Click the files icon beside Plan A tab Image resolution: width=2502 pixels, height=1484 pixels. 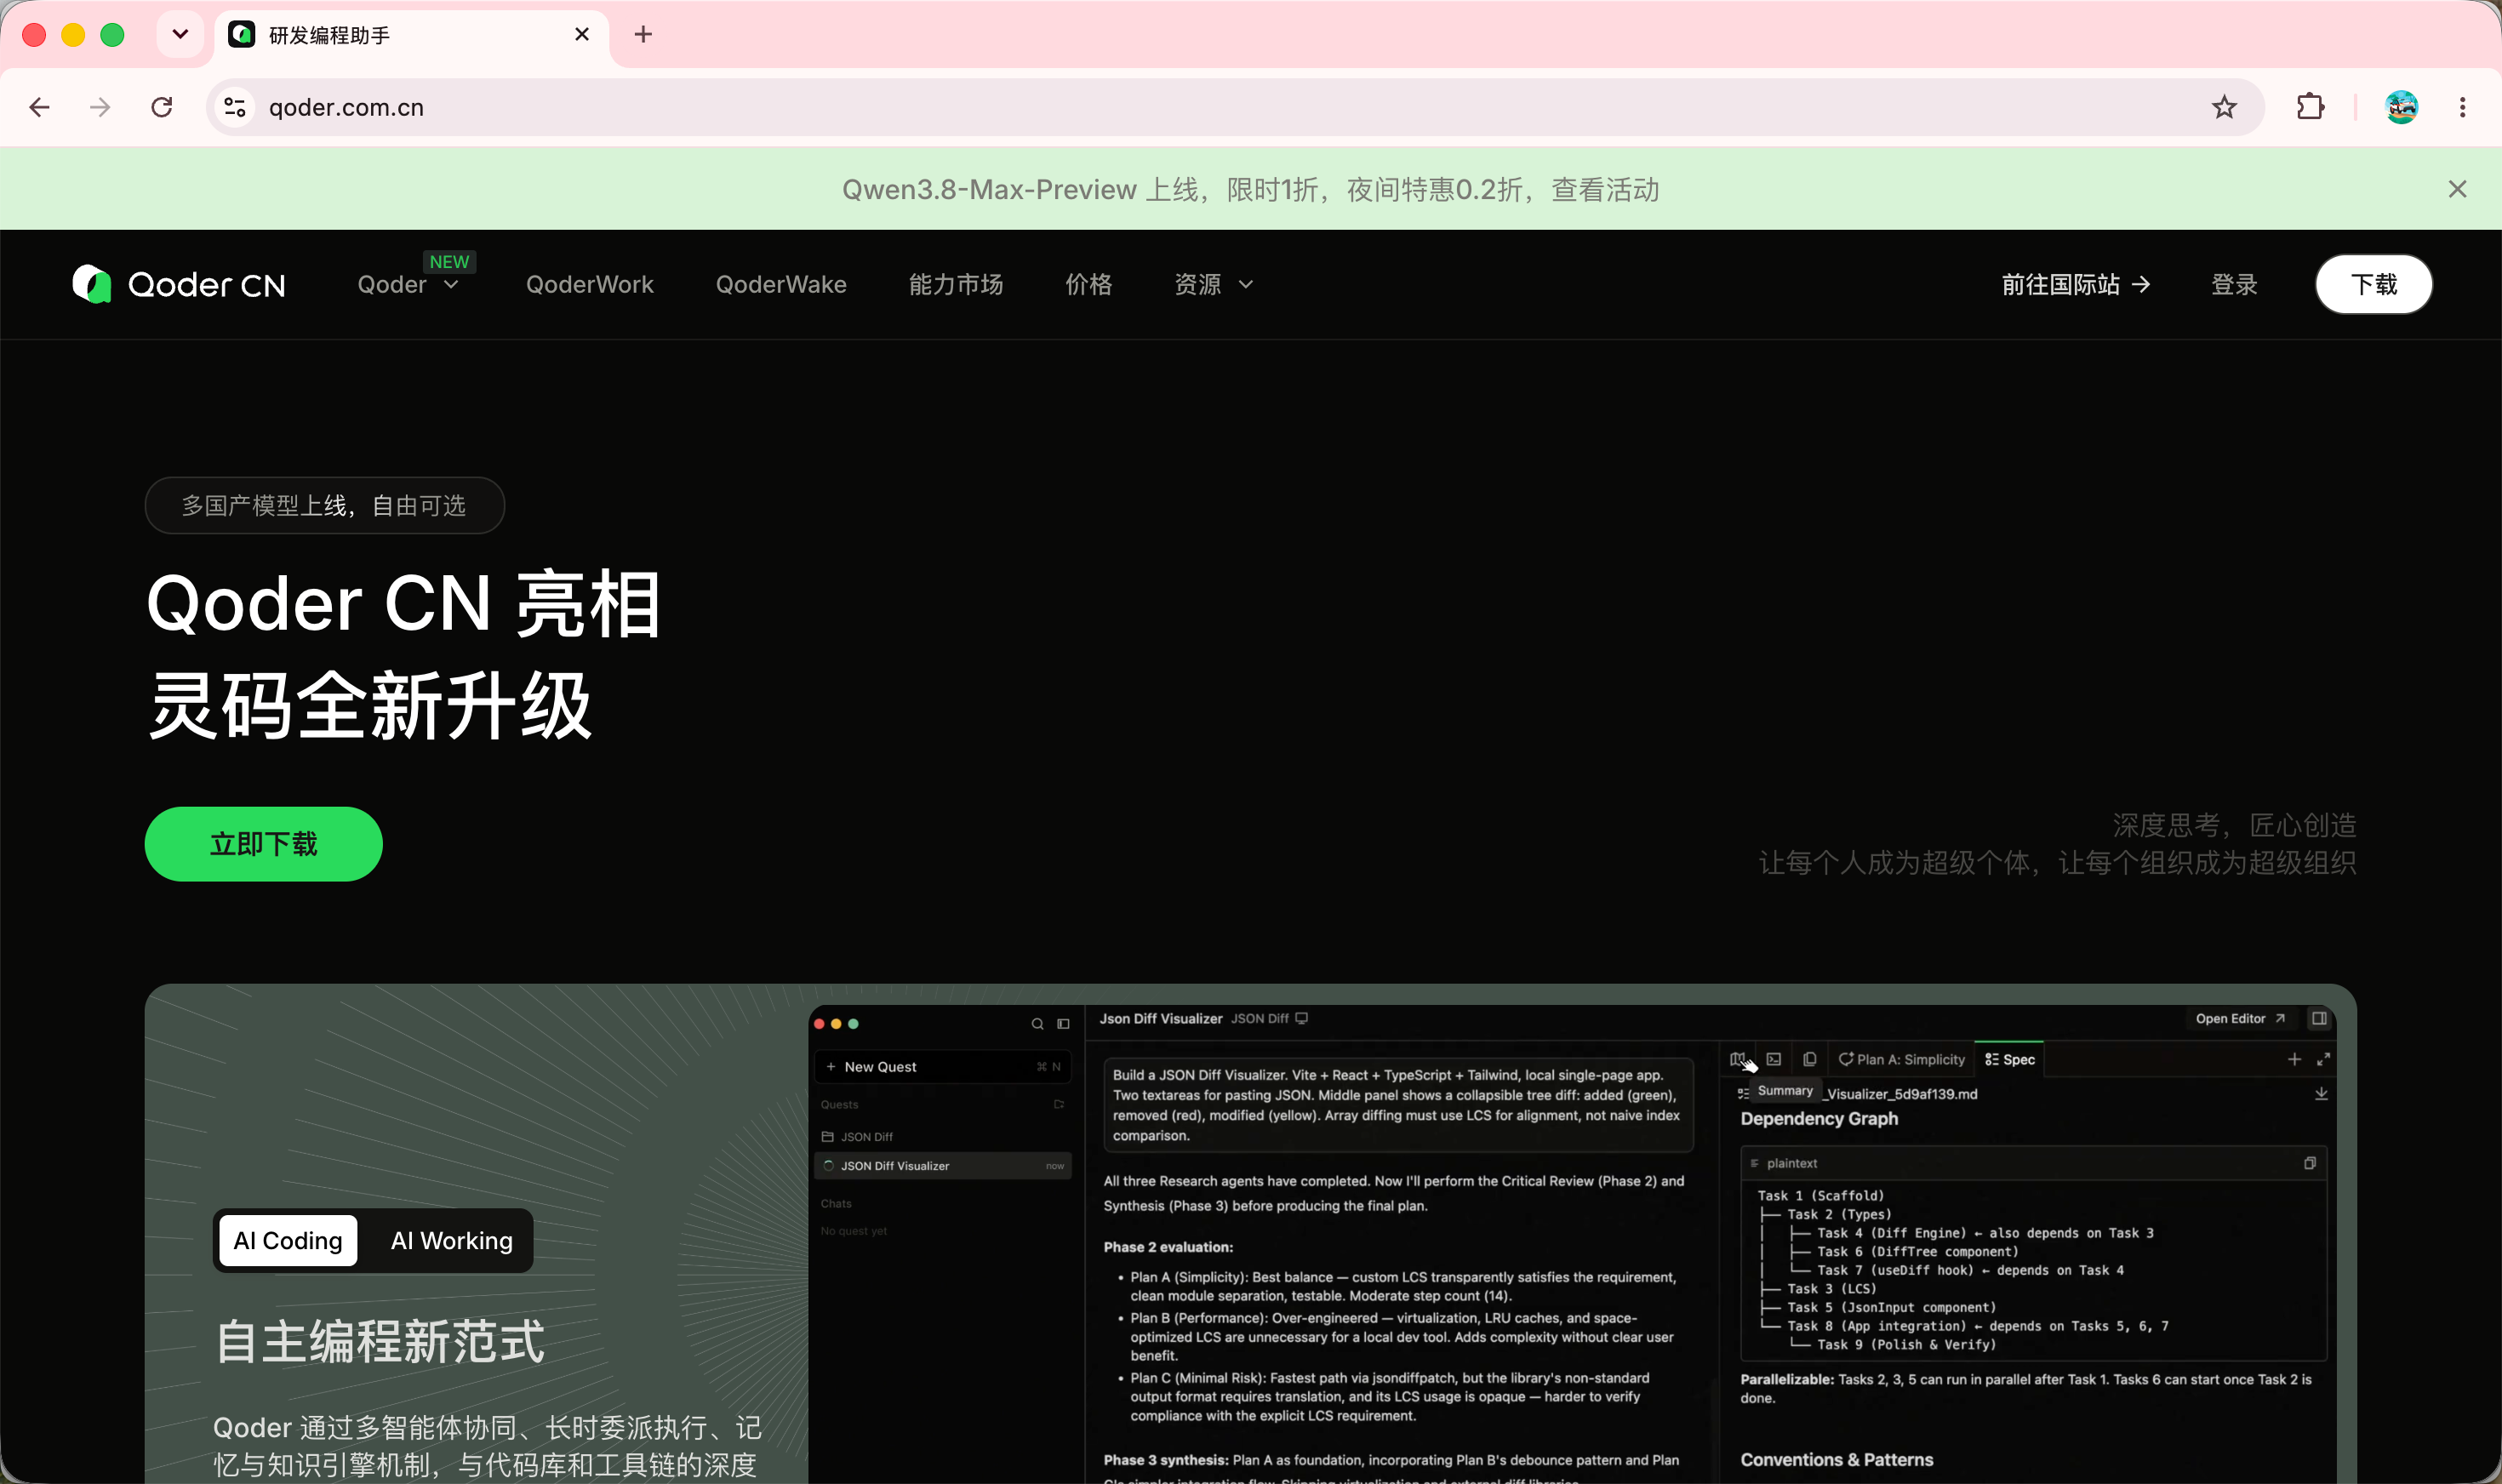1809,1059
